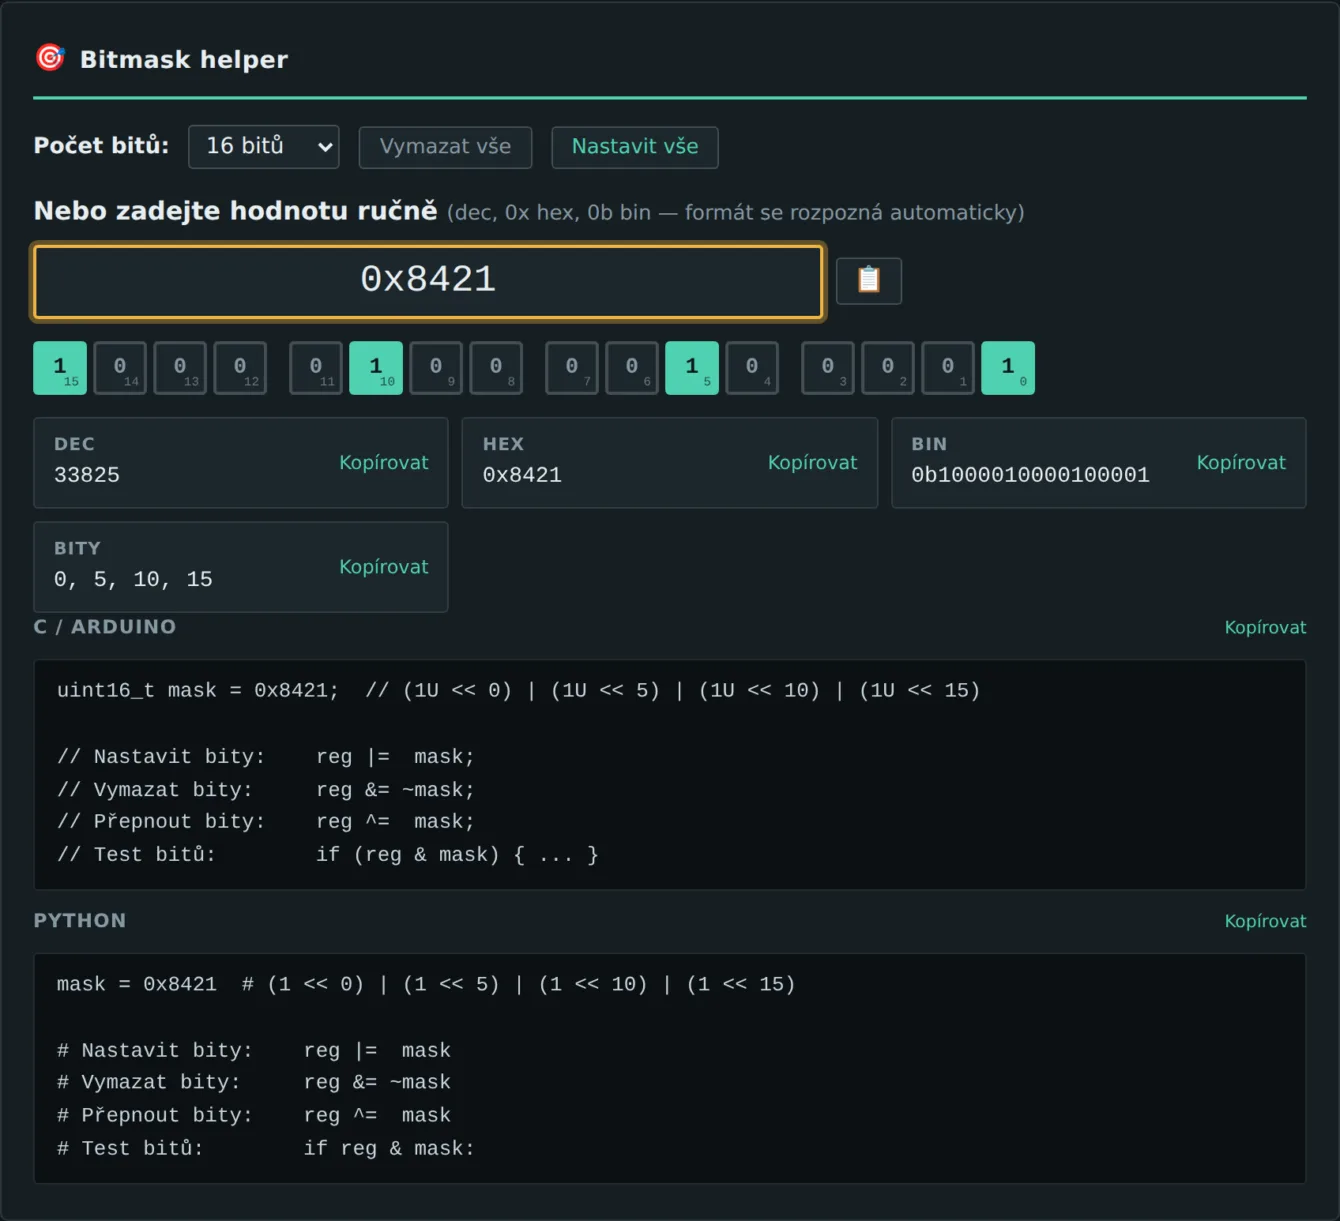
Task: Toggle bit 6 on
Action: (632, 368)
